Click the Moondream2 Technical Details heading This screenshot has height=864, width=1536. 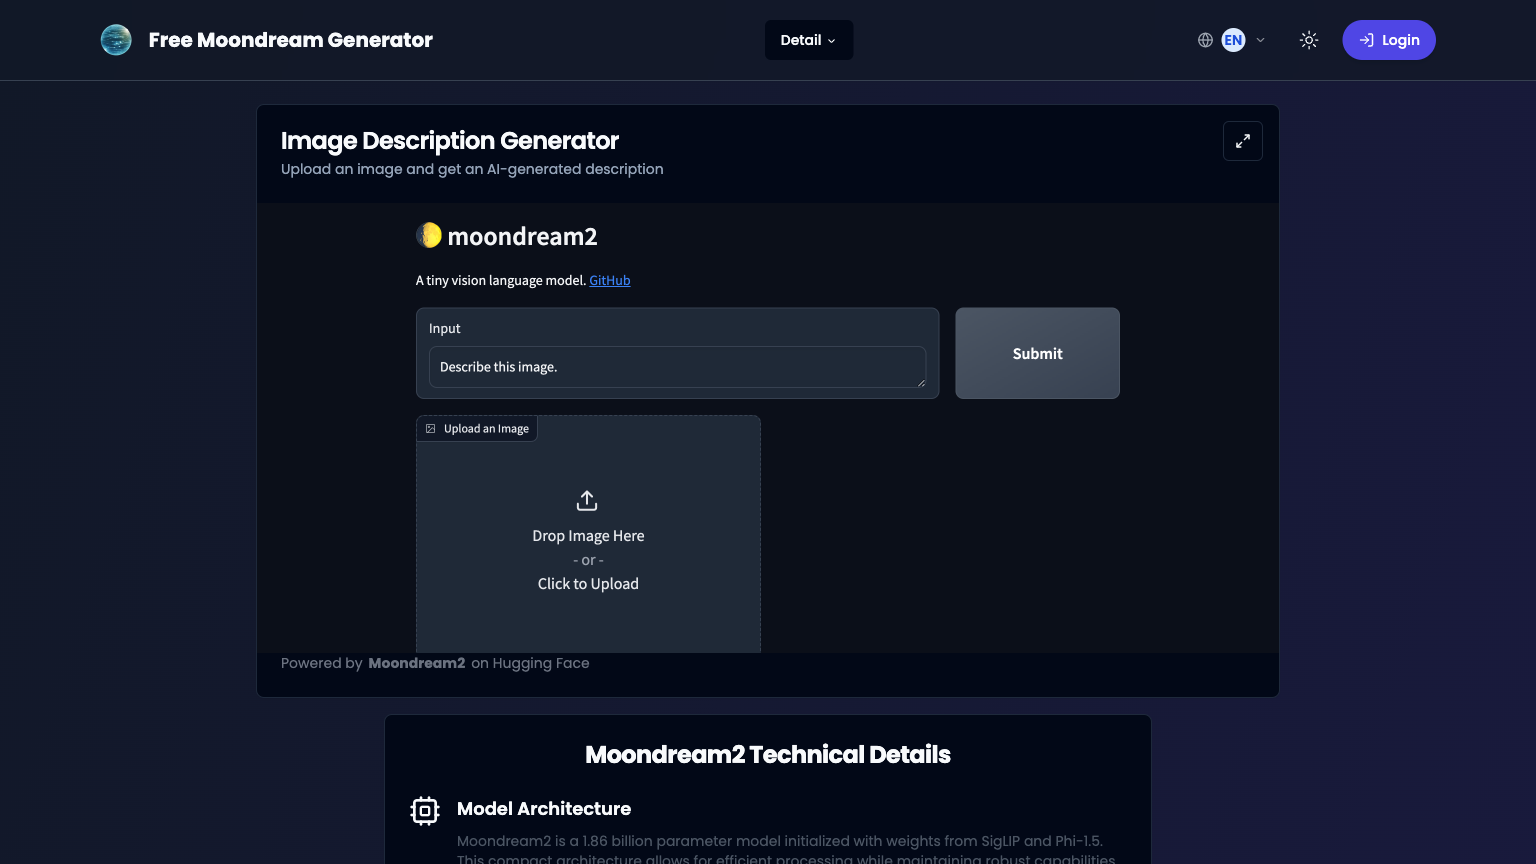click(768, 755)
